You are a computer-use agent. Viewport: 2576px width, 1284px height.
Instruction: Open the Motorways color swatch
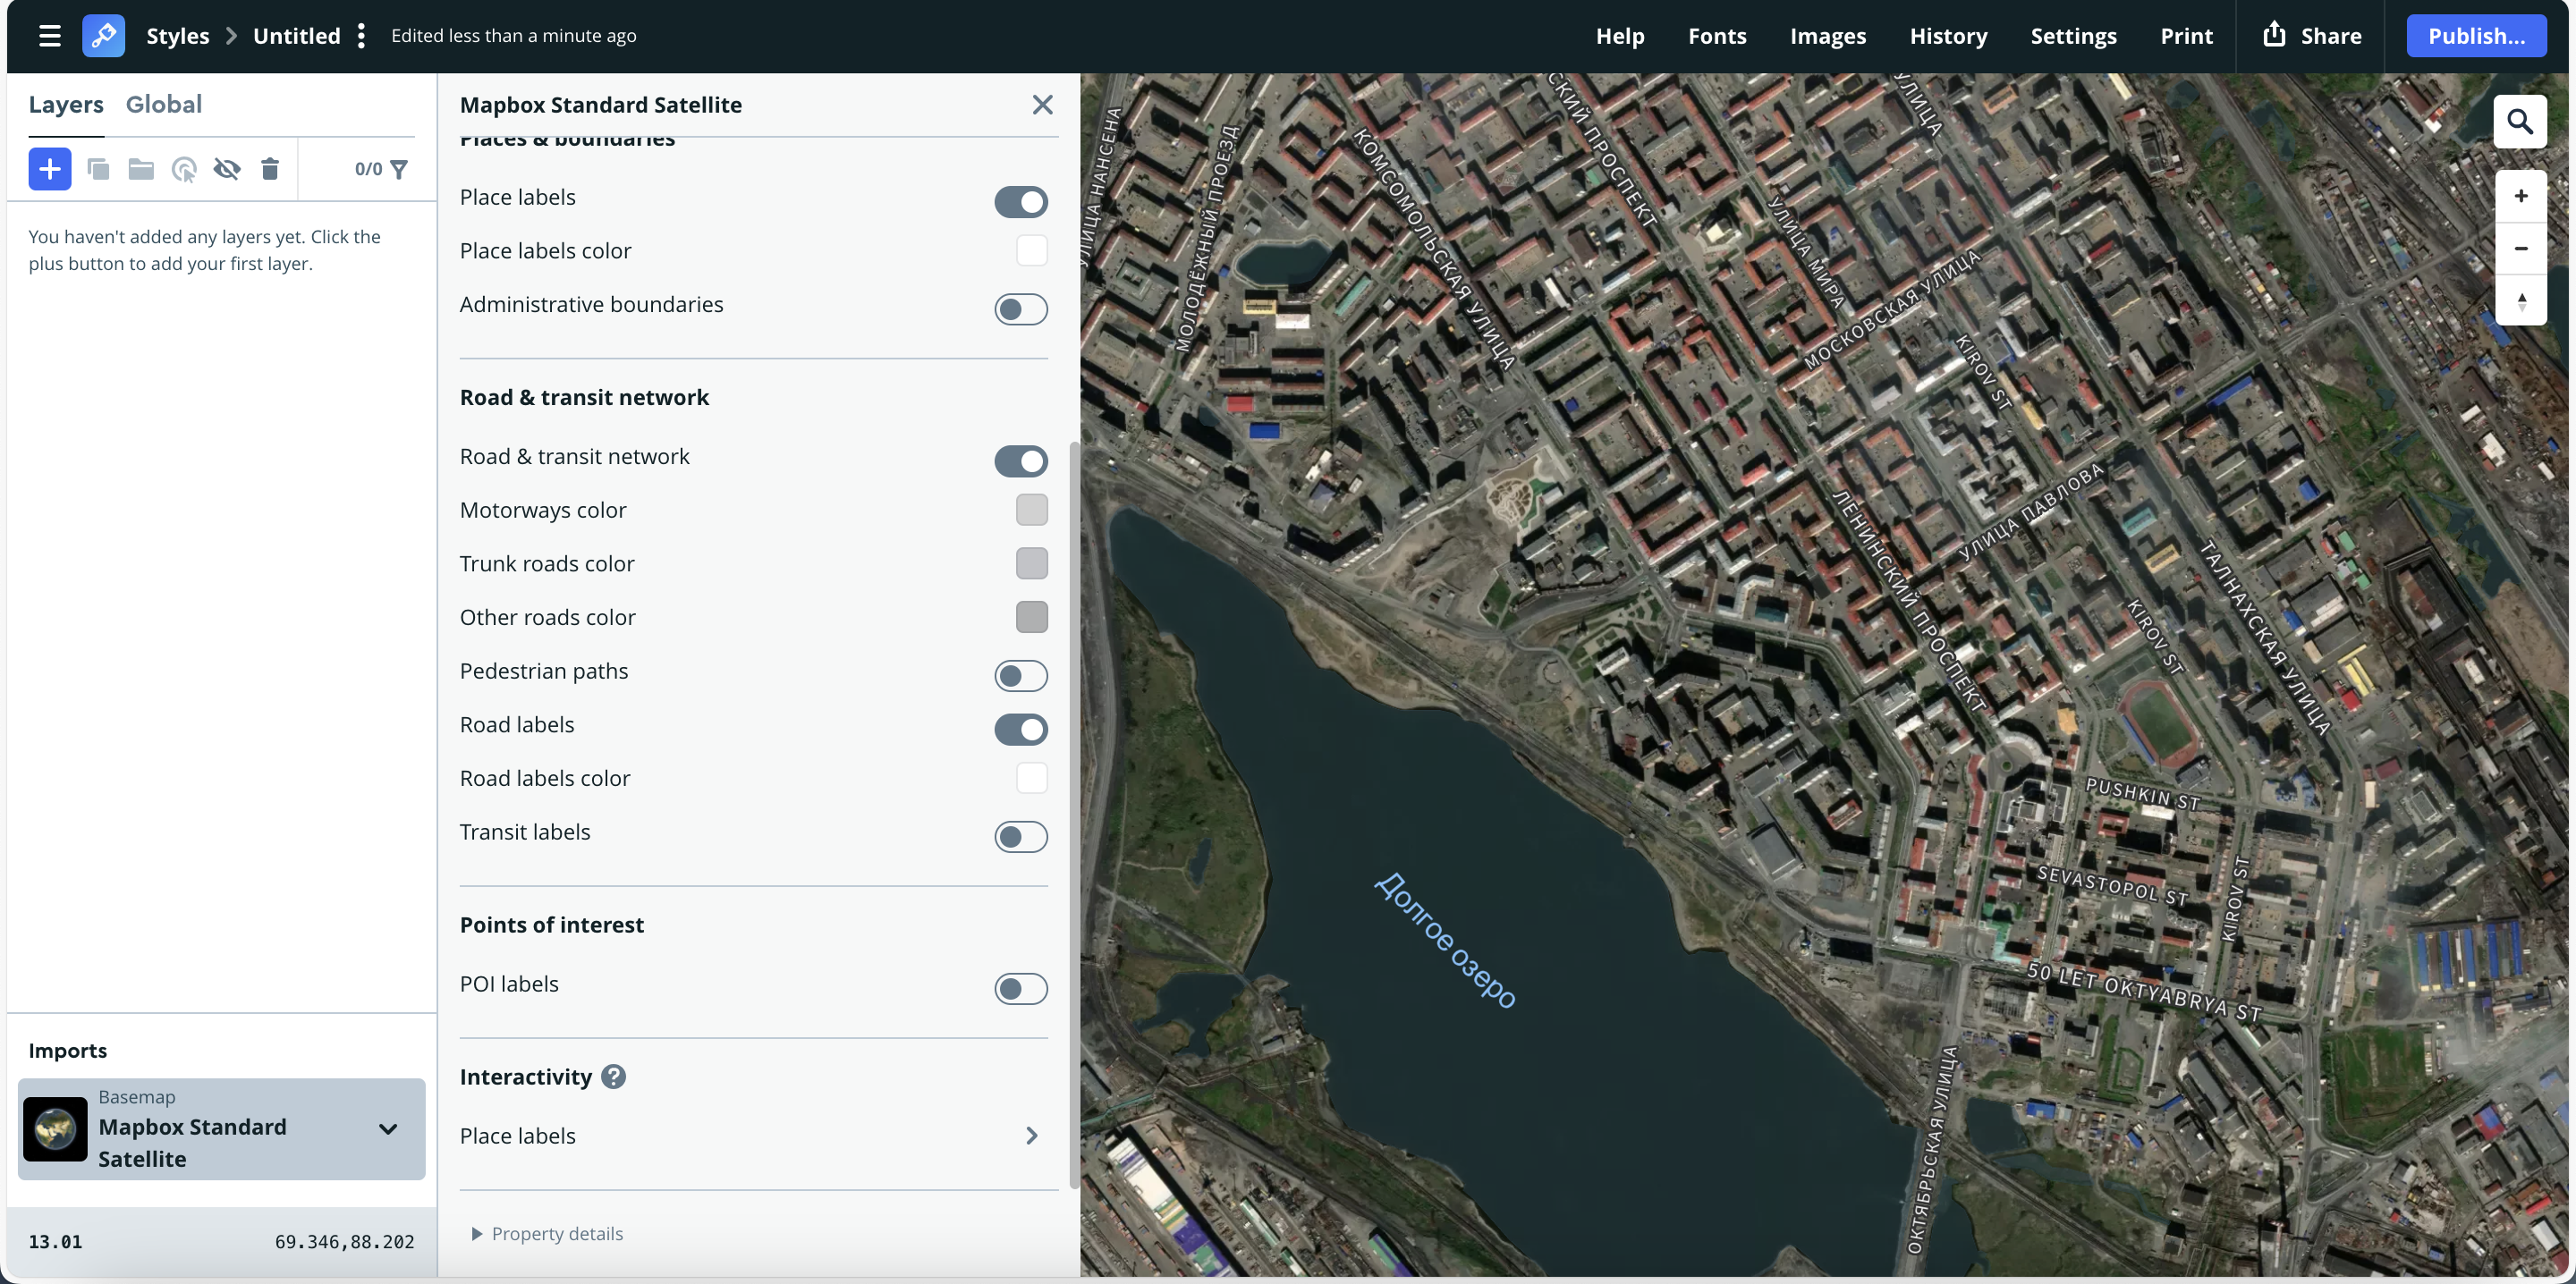click(x=1031, y=510)
